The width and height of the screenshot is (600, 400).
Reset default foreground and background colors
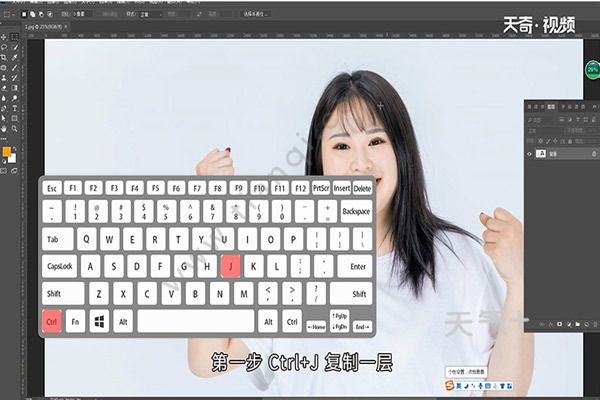click(5, 162)
